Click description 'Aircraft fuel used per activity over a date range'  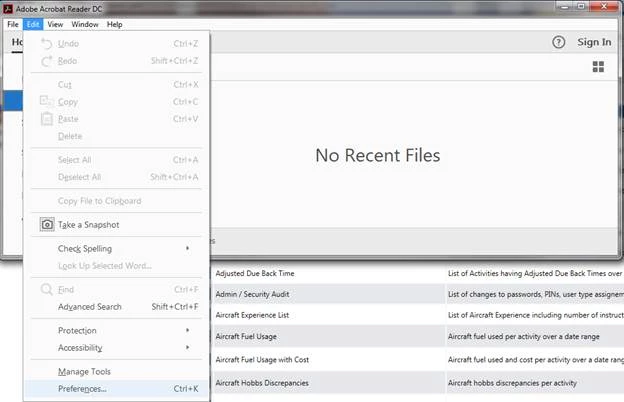pyautogui.click(x=523, y=336)
